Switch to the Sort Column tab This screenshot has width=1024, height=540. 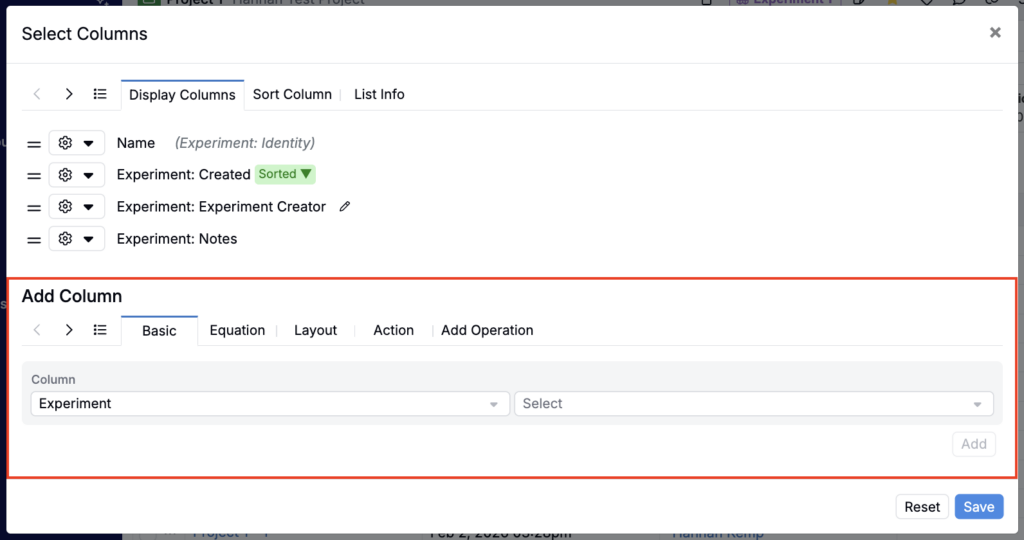(292, 94)
